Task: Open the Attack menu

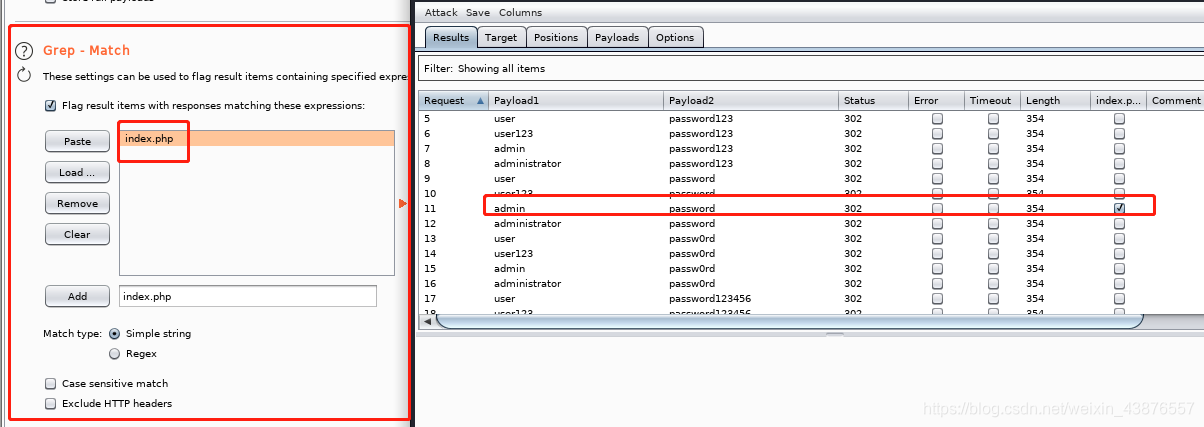Action: tap(441, 12)
